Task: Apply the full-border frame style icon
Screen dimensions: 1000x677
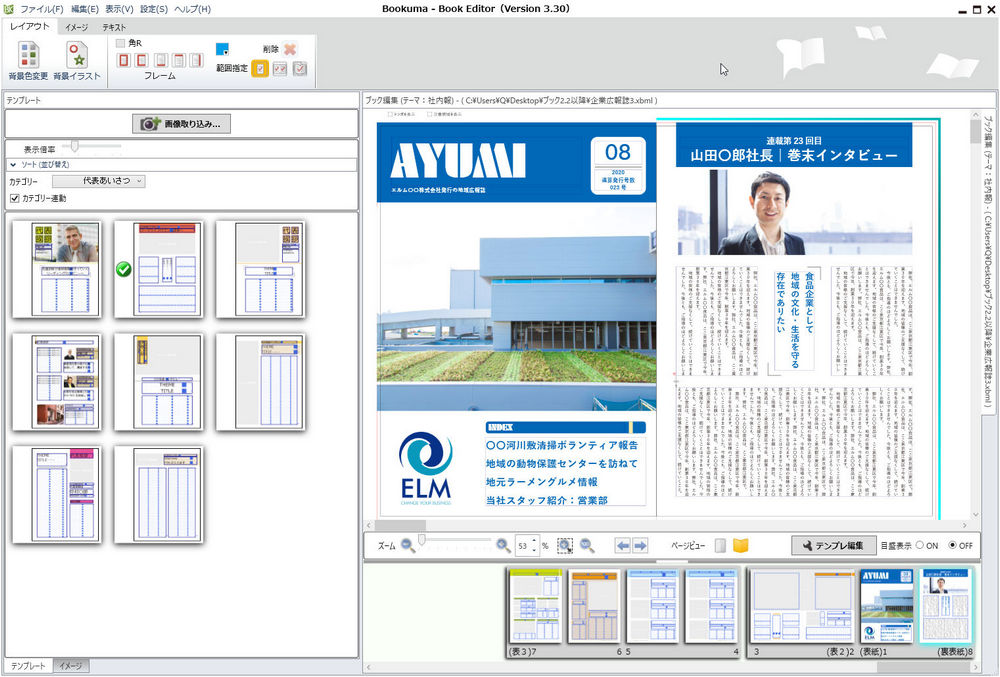Action: click(x=124, y=61)
